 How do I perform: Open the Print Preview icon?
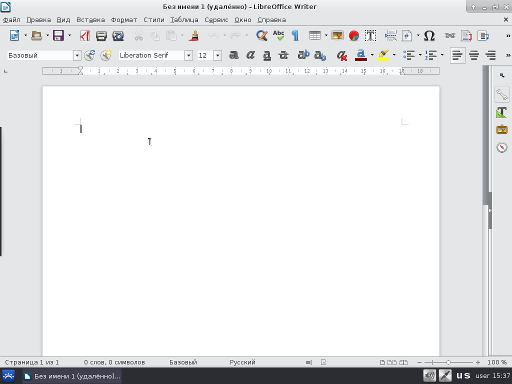click(x=118, y=35)
